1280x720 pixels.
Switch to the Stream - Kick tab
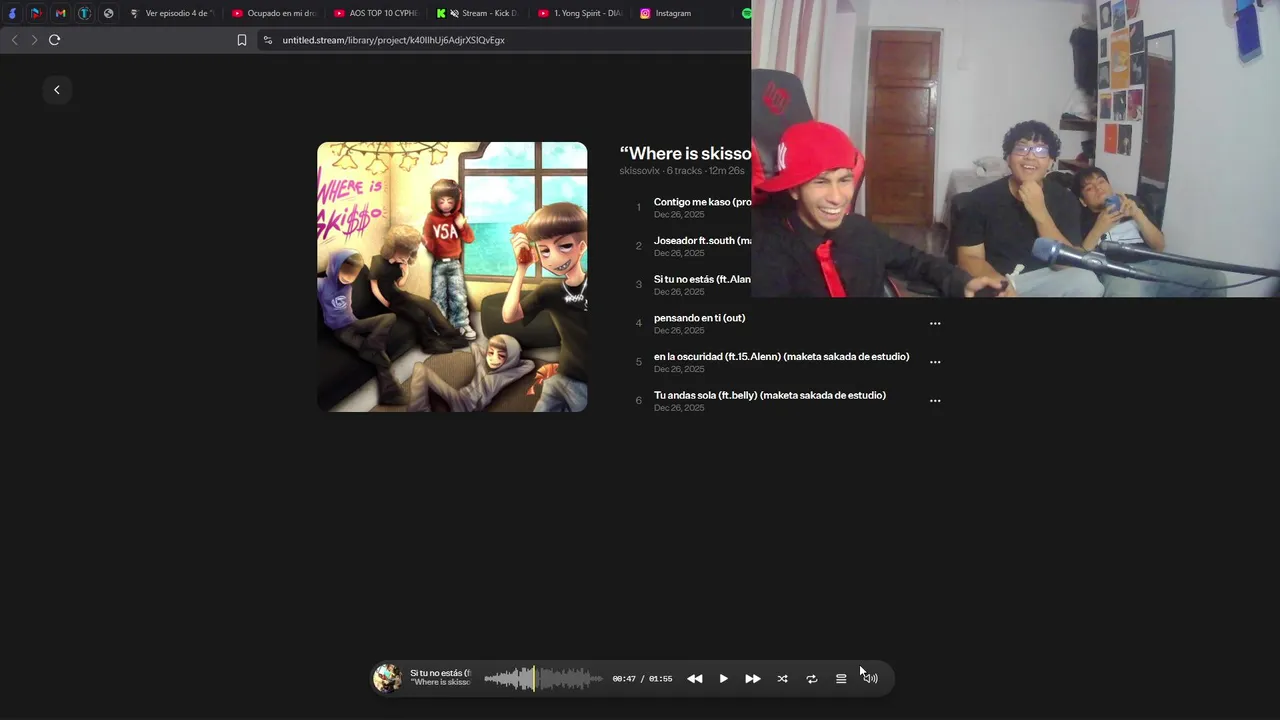coord(478,13)
